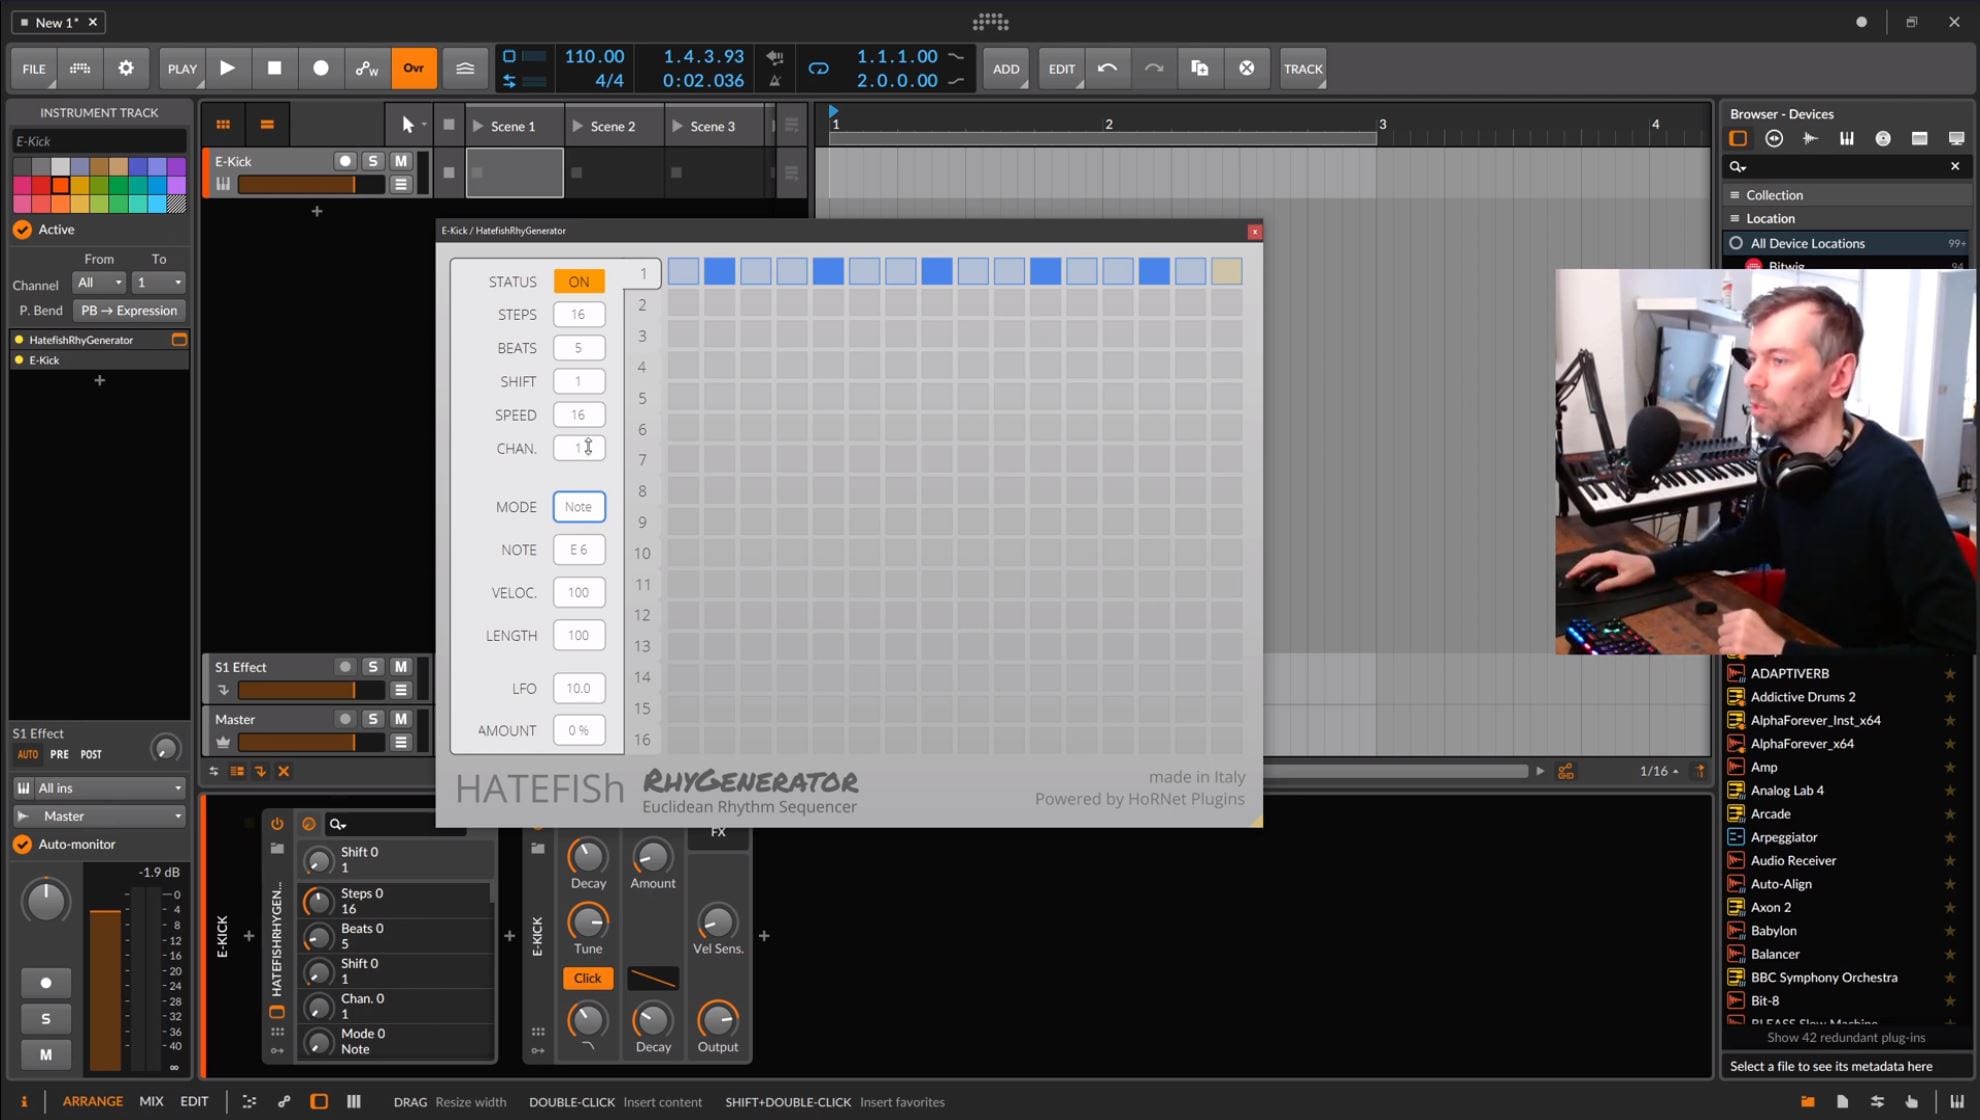The width and height of the screenshot is (1980, 1120).
Task: Clear the browser search with the X icon
Action: pos(1954,166)
